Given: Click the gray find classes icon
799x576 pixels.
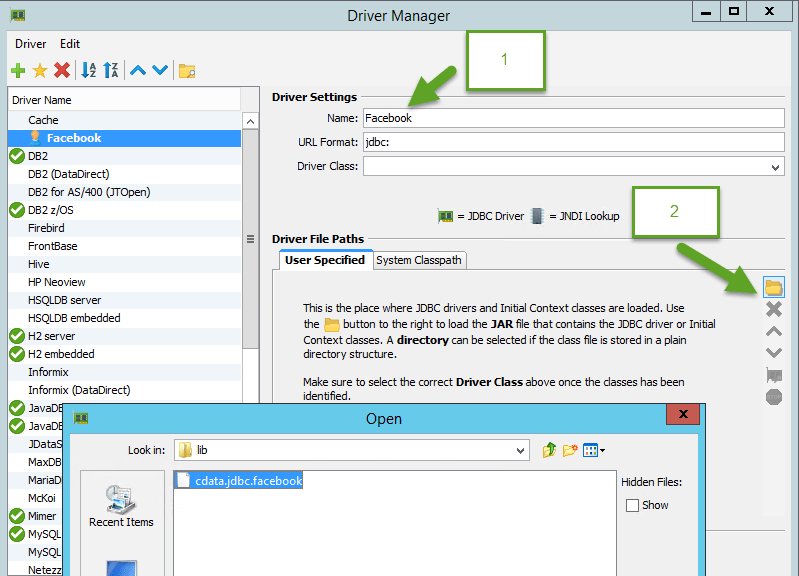Looking at the screenshot, I should [774, 375].
